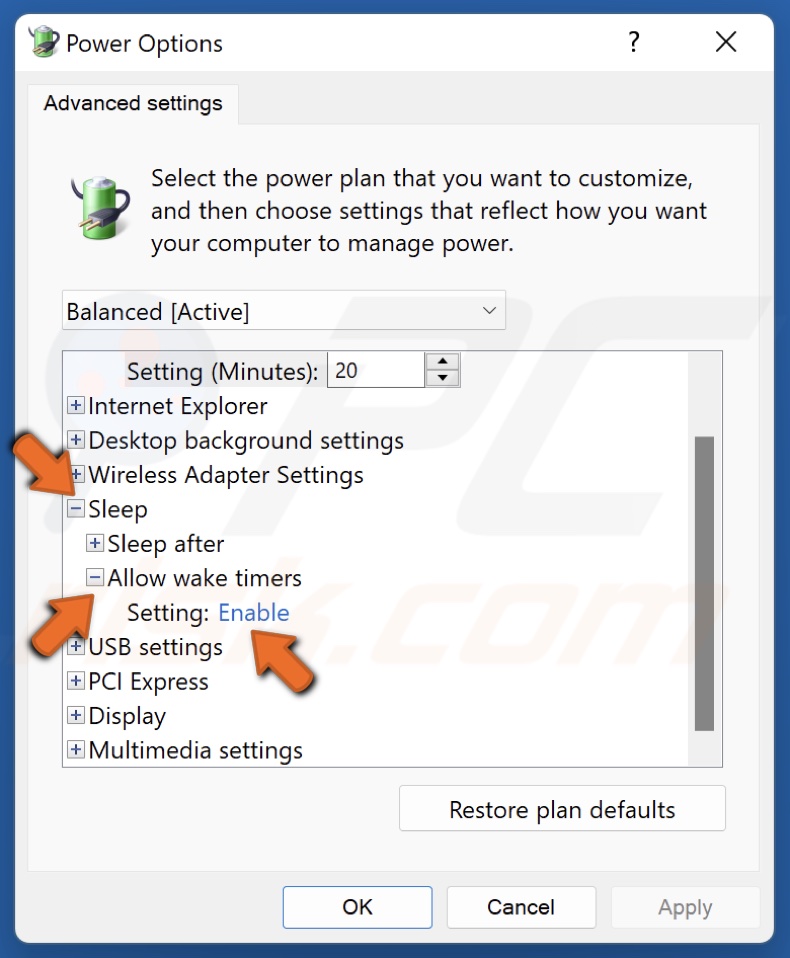This screenshot has width=790, height=958.
Task: Collapse the Allow wake timers setting
Action: point(95,578)
